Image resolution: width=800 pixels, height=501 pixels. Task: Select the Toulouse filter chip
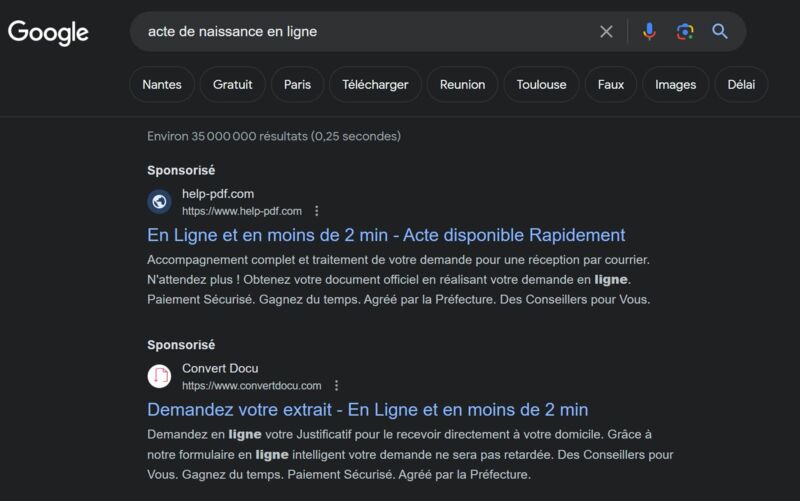pos(541,85)
